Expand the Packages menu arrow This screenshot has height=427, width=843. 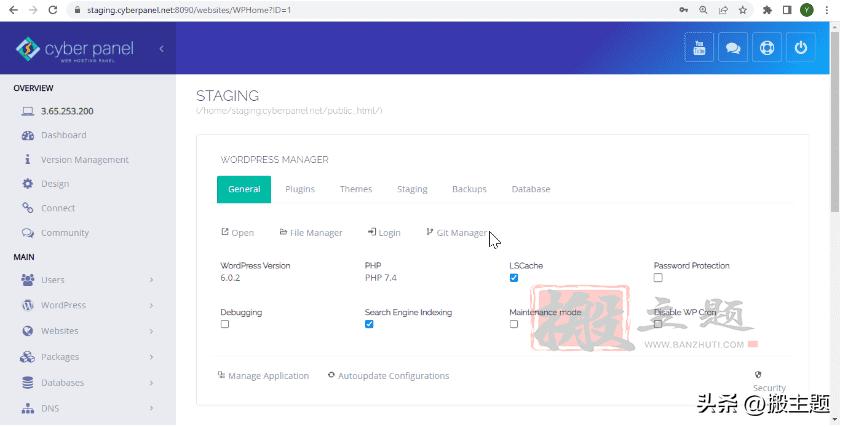(152, 357)
